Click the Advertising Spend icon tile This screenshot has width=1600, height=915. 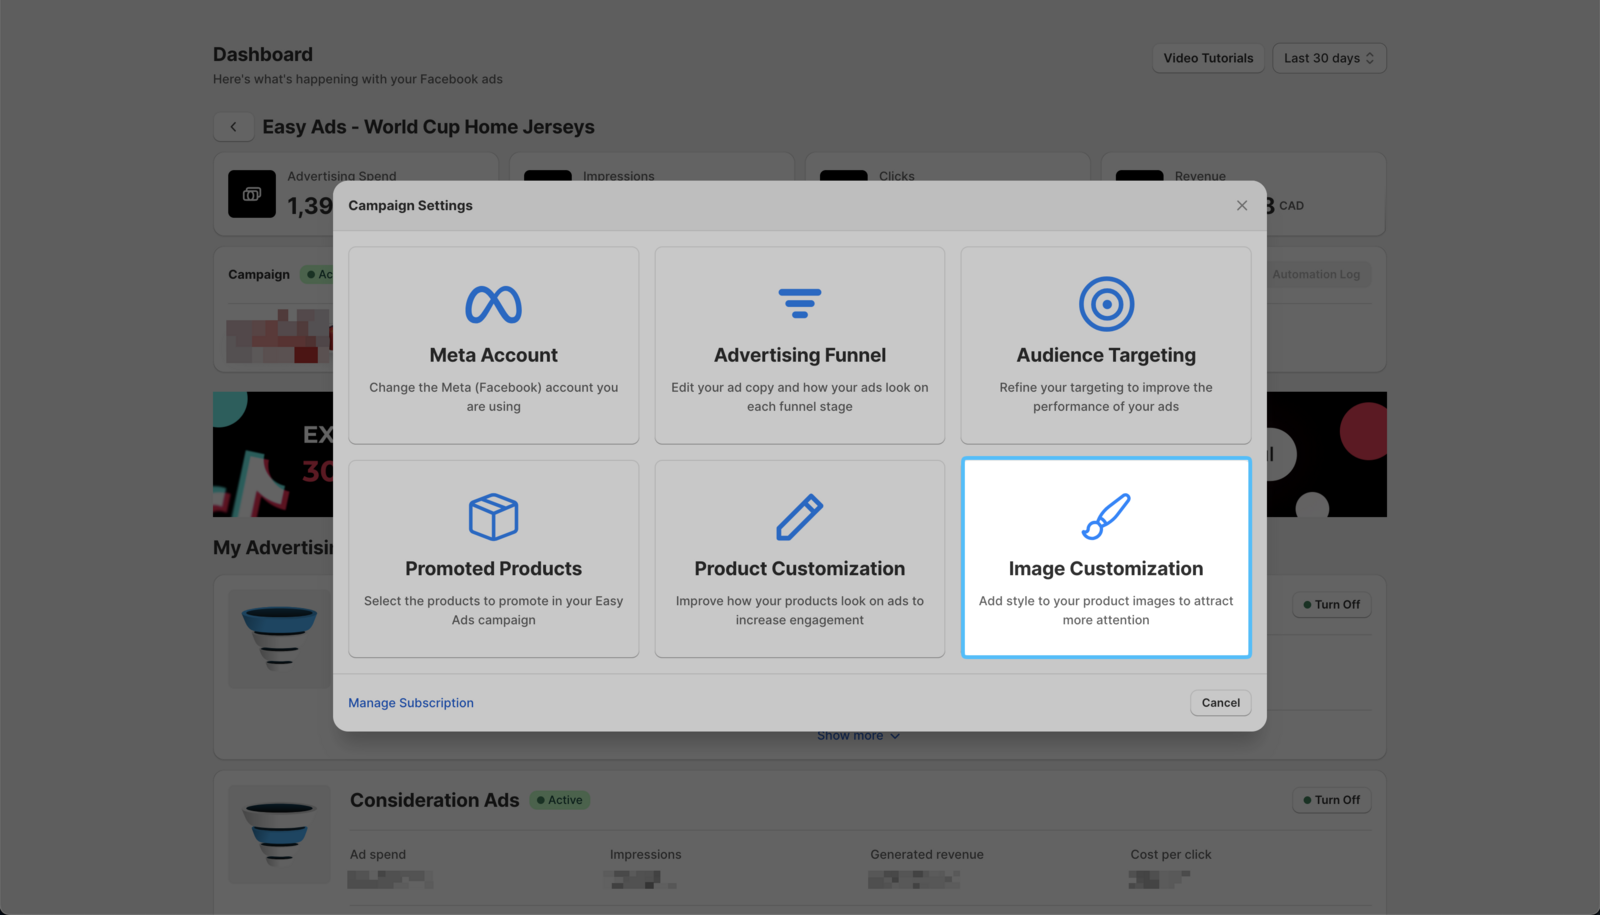click(x=252, y=194)
